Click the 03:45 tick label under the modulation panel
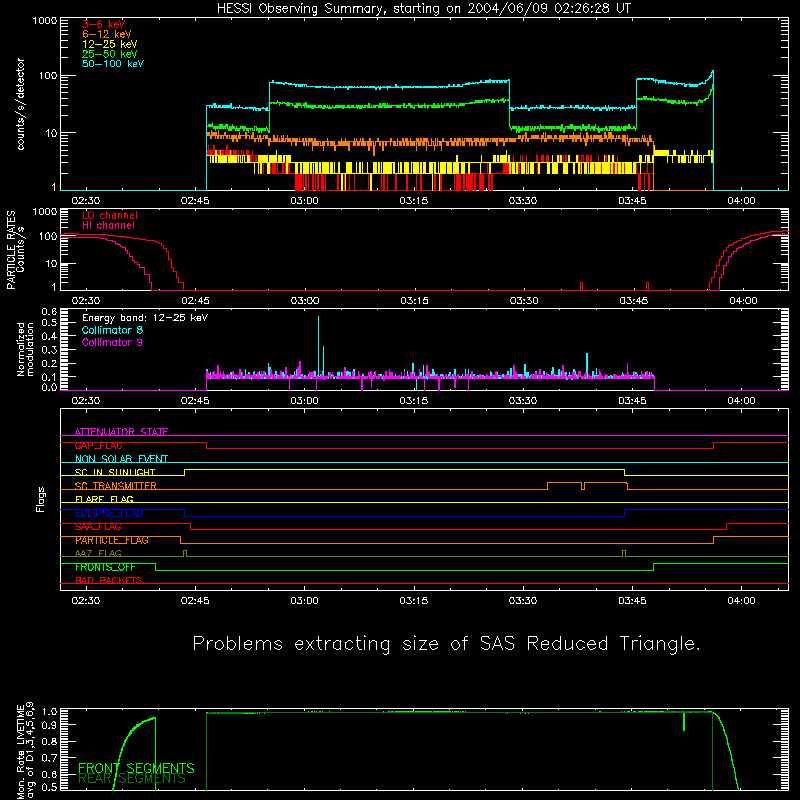The image size is (800, 800). [632, 401]
